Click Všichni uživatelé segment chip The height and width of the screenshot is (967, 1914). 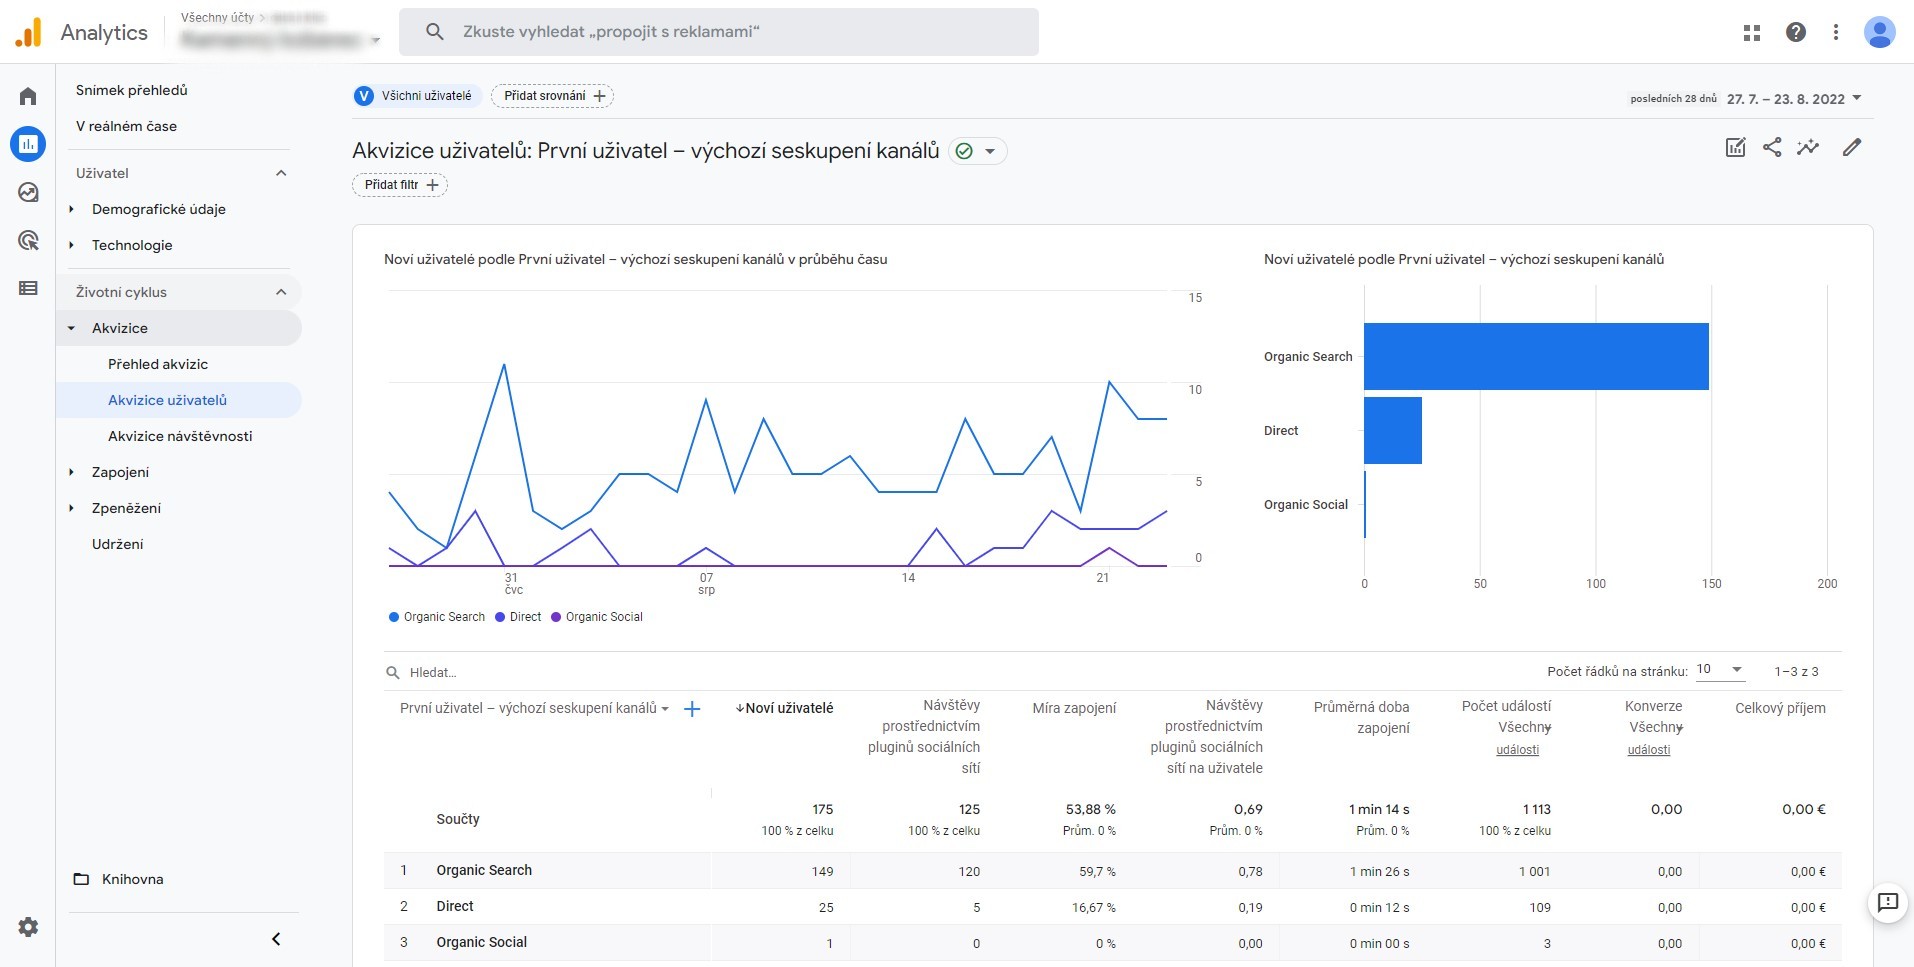(x=417, y=96)
